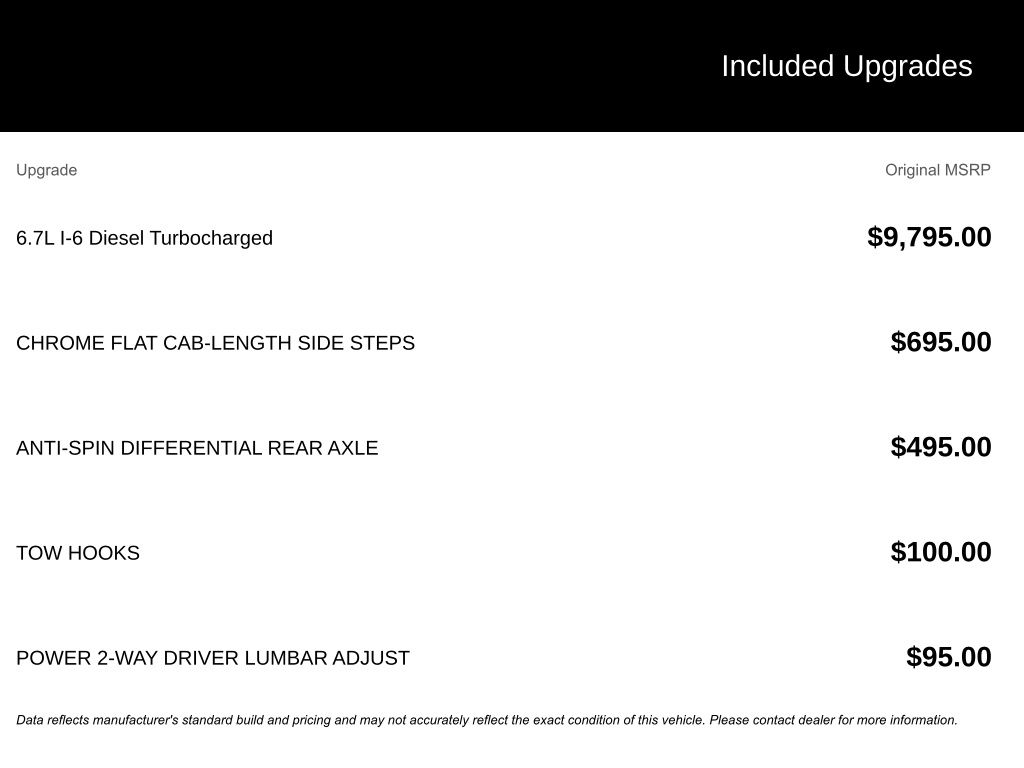The height and width of the screenshot is (768, 1024).
Task: Select CHROME FLAT CAB-LENGTH SIDE STEPS upgrade
Action: pyautogui.click(x=215, y=343)
